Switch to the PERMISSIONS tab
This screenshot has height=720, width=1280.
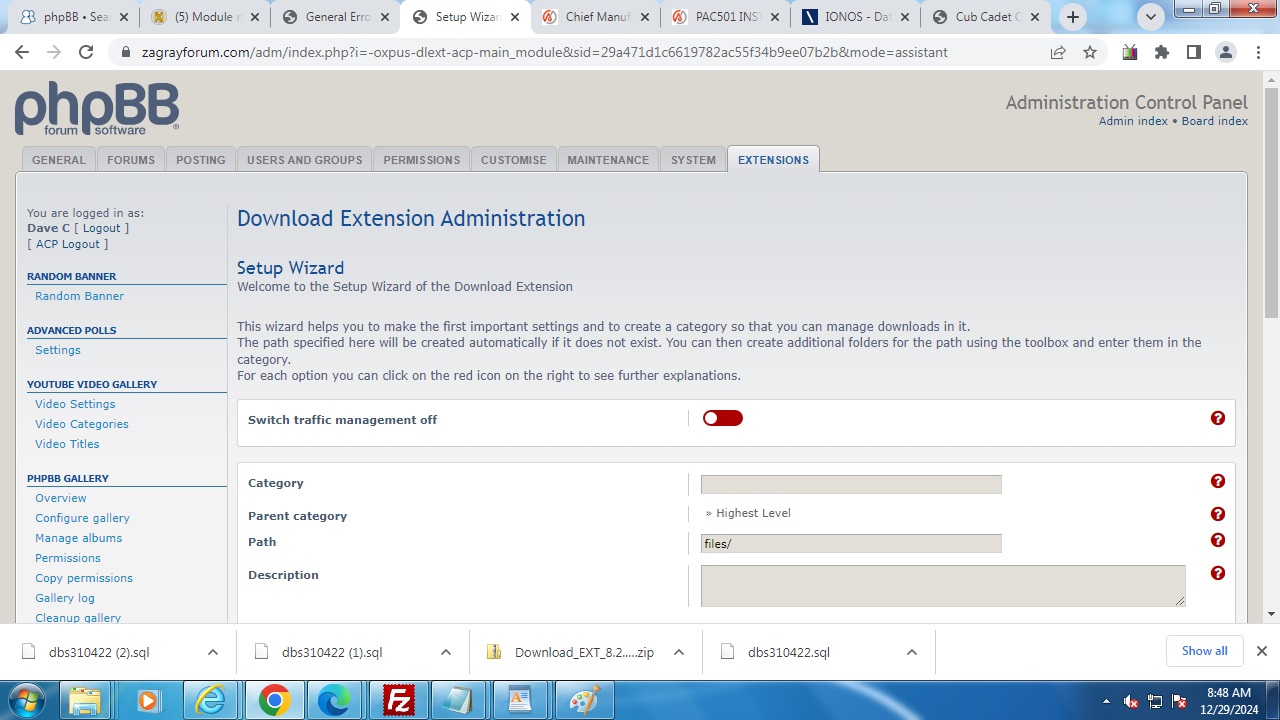click(421, 160)
